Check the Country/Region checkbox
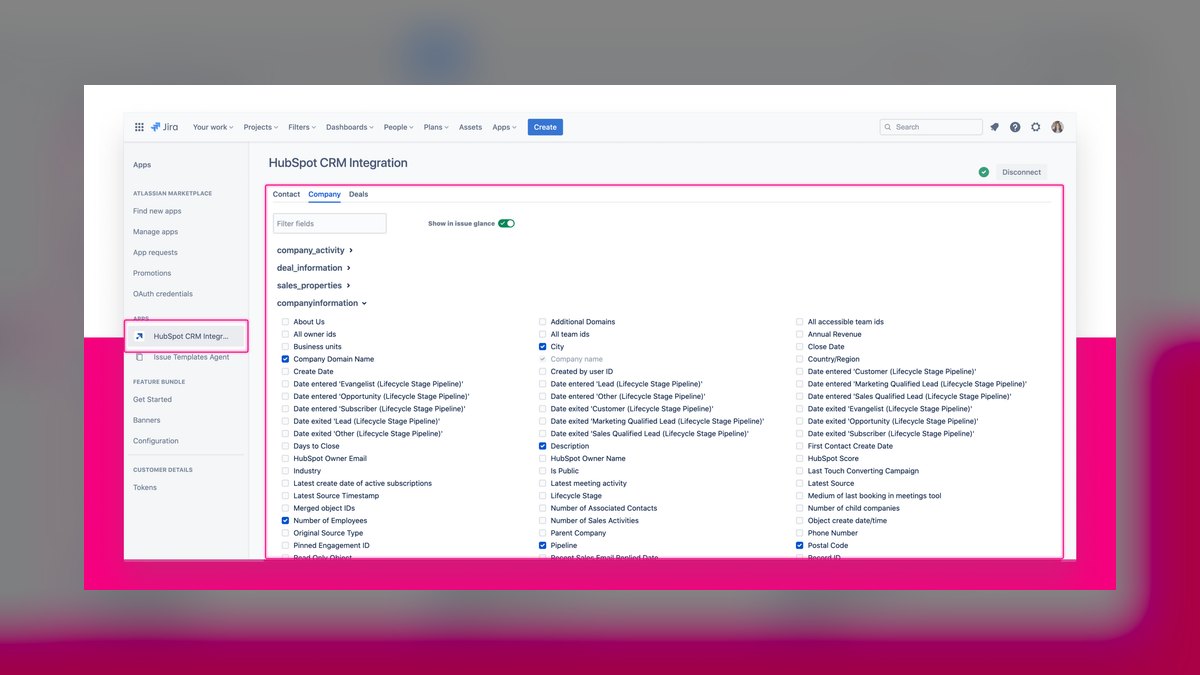 (x=800, y=359)
